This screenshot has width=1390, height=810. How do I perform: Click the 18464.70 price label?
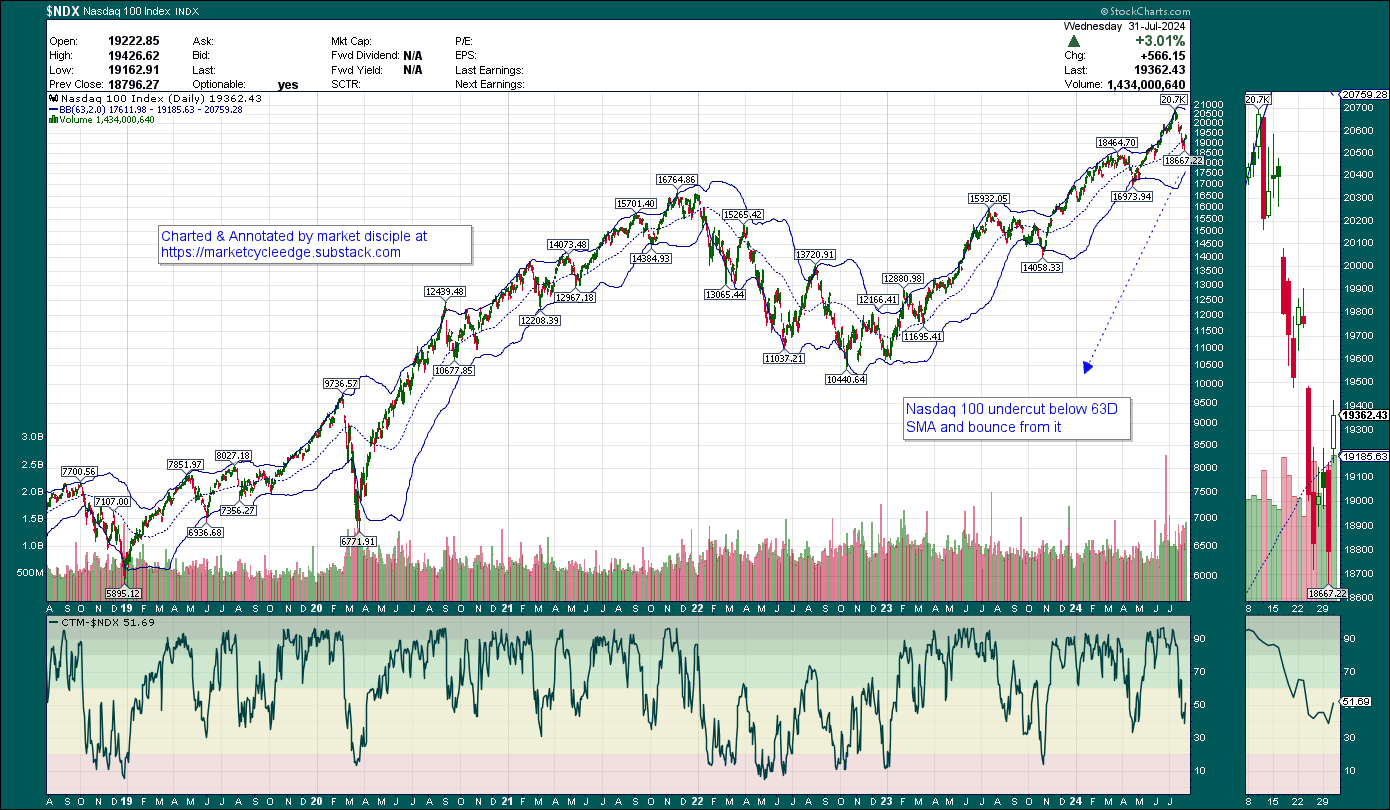pyautogui.click(x=1116, y=142)
